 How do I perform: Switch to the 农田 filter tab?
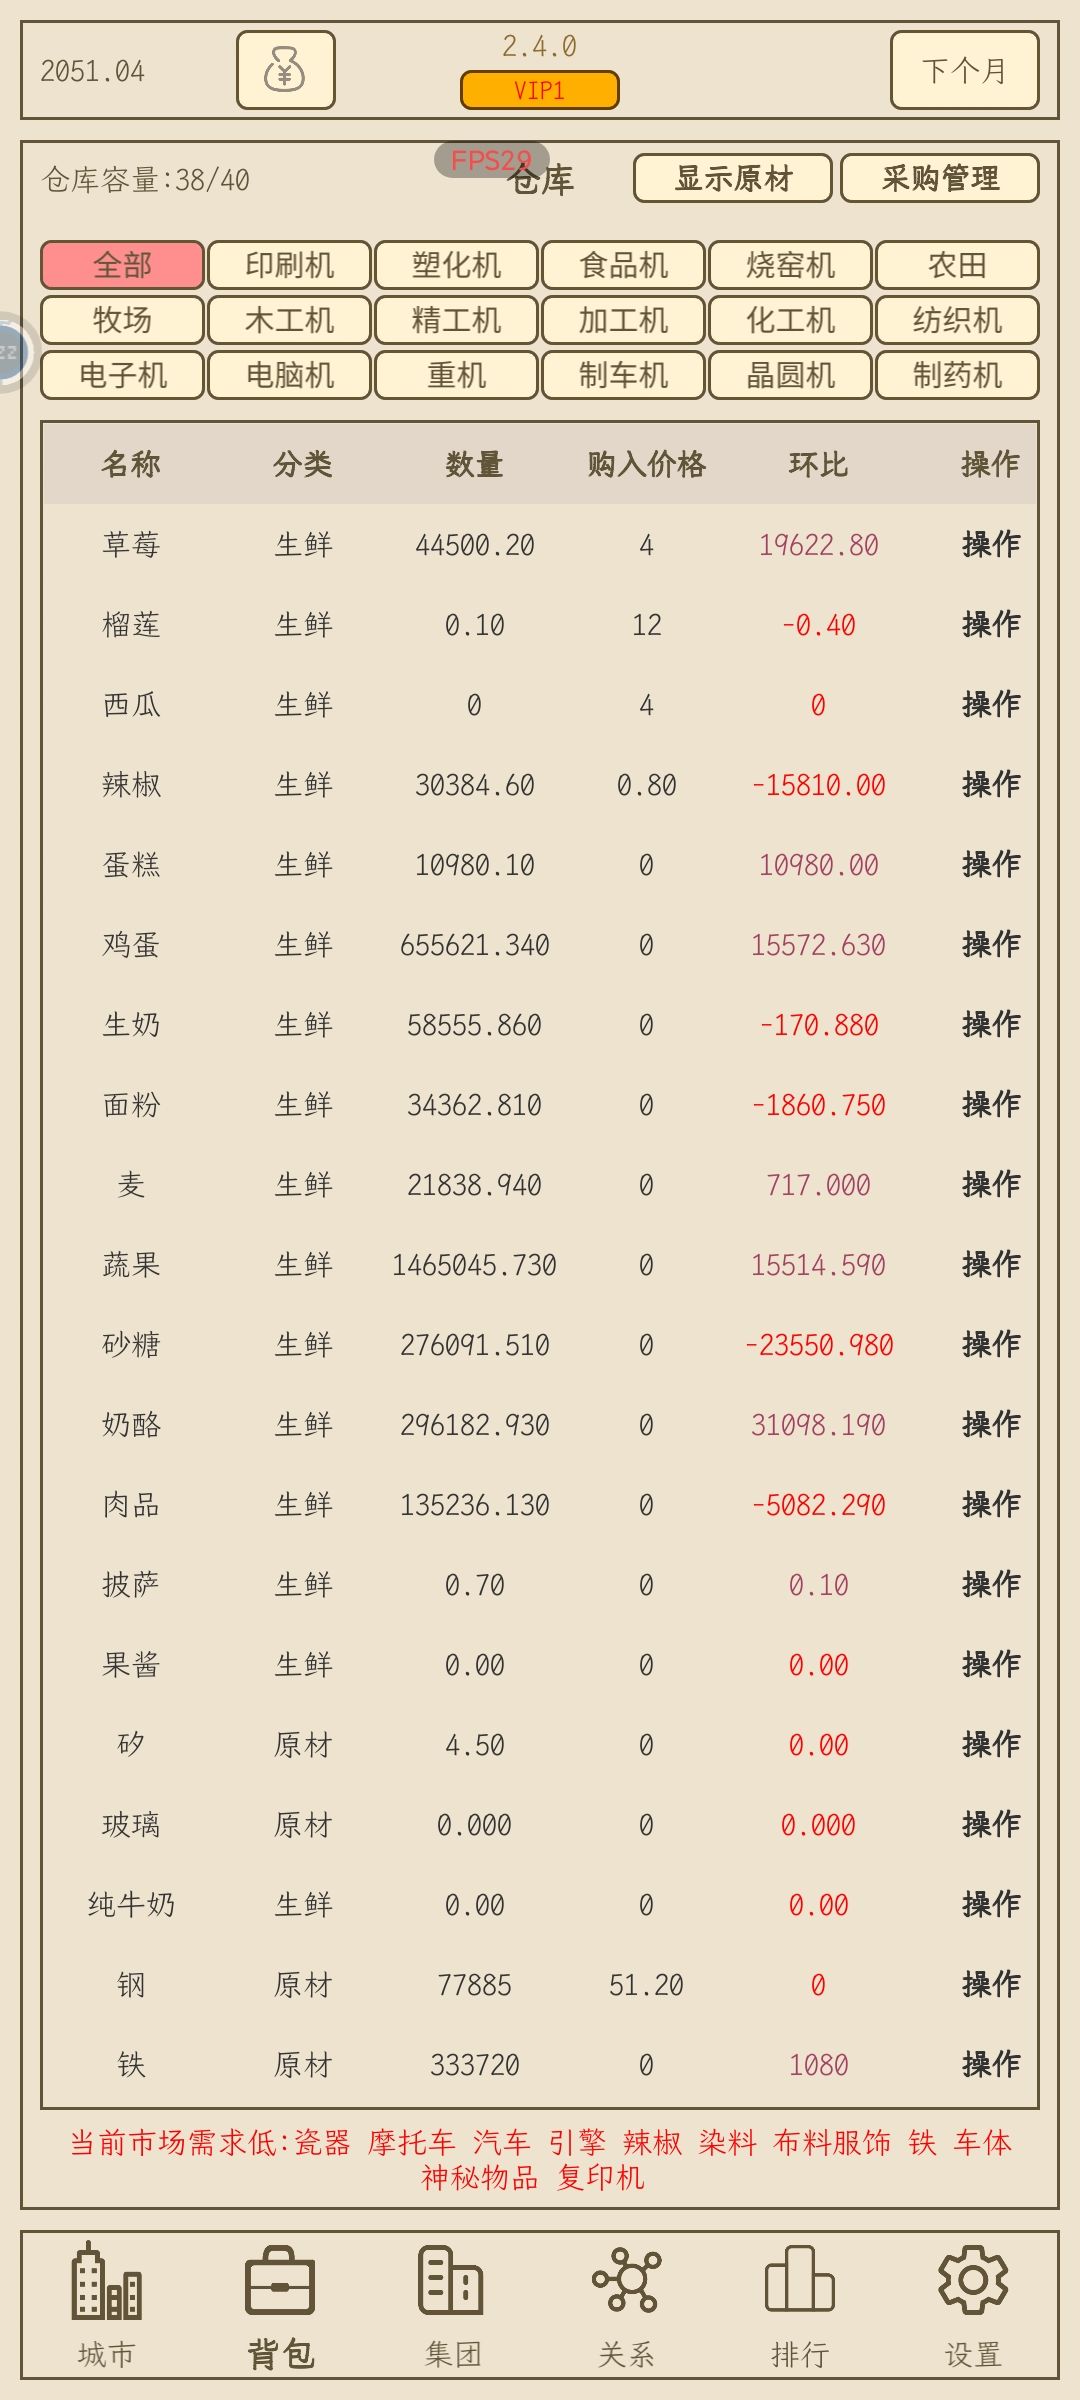[957, 265]
